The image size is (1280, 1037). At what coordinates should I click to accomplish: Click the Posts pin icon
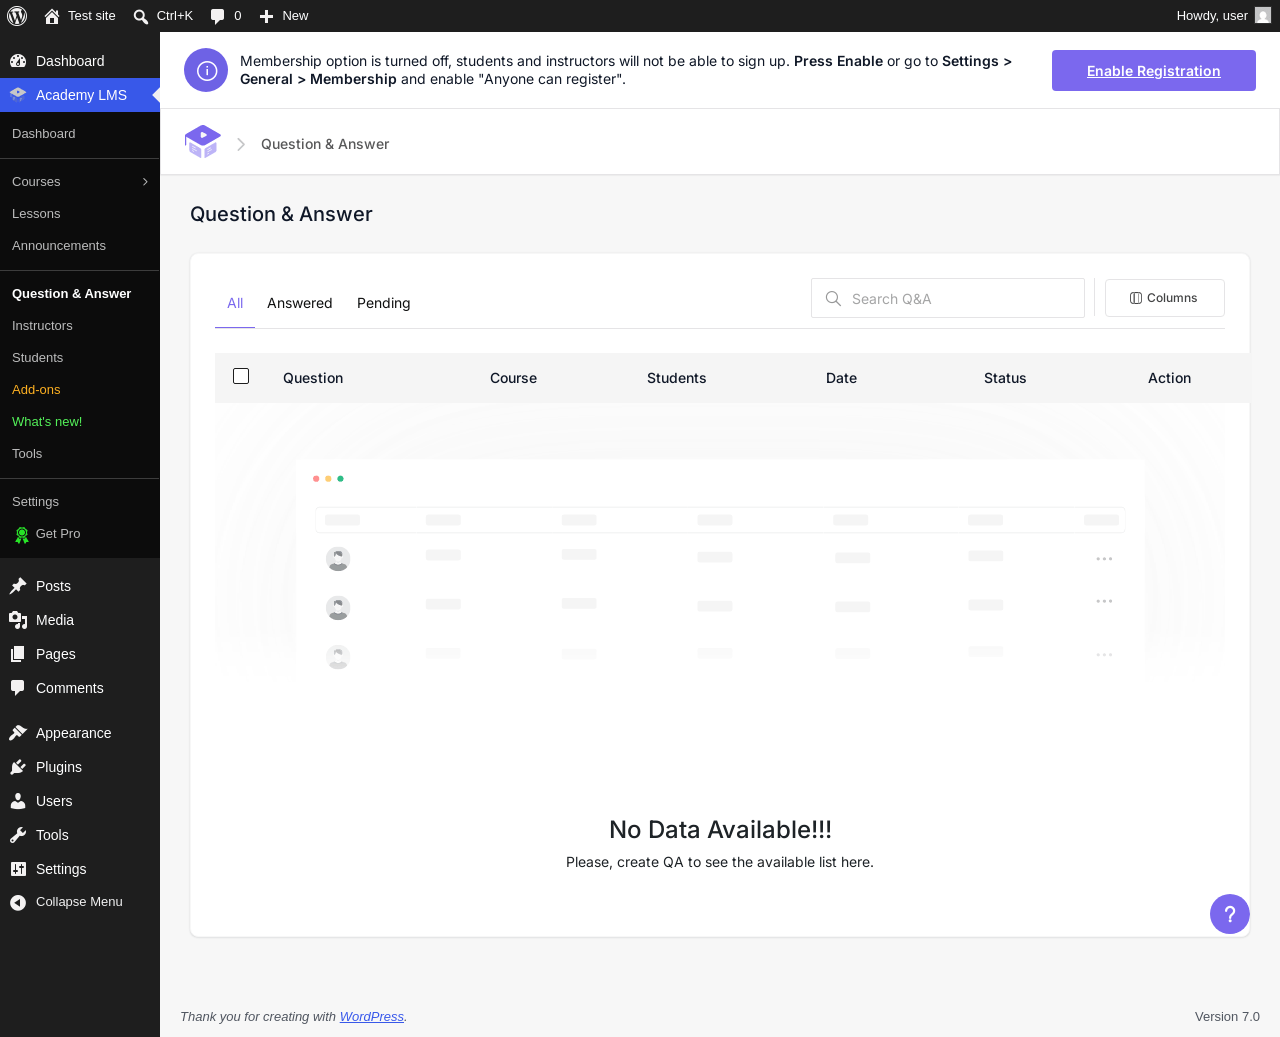(18, 586)
